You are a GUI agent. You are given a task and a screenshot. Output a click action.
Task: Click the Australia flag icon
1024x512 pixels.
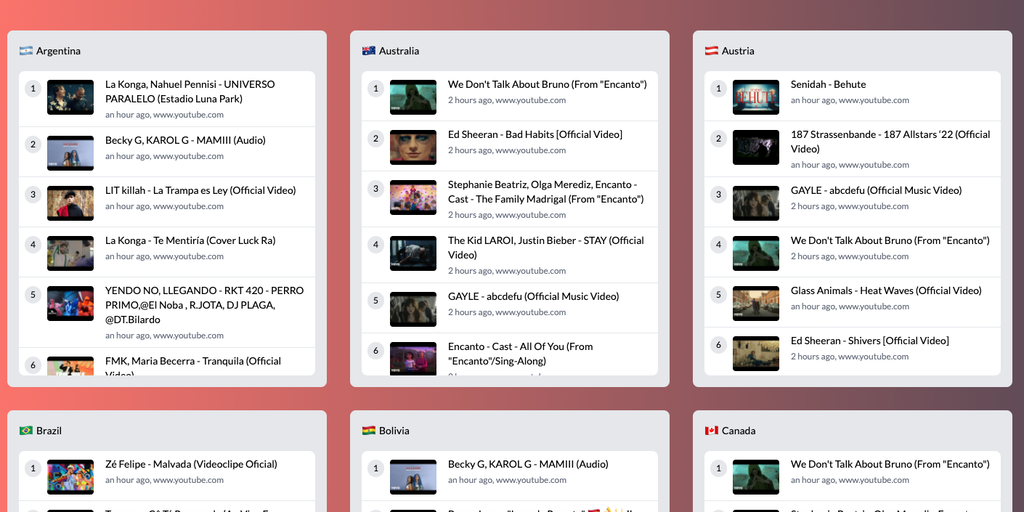pyautogui.click(x=369, y=51)
